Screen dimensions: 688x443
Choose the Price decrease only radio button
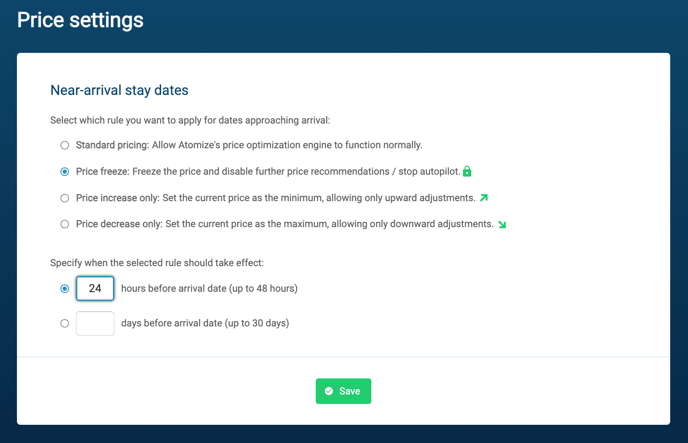click(x=64, y=224)
